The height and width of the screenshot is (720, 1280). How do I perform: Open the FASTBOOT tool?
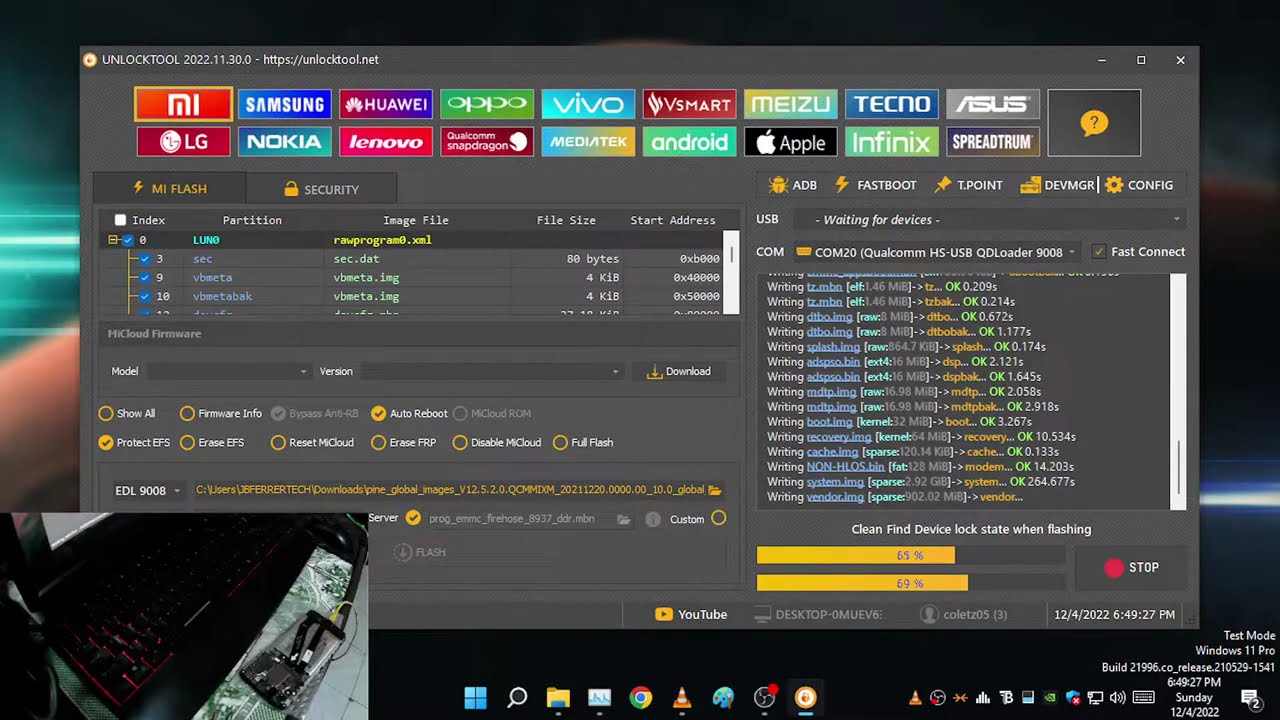pos(875,185)
